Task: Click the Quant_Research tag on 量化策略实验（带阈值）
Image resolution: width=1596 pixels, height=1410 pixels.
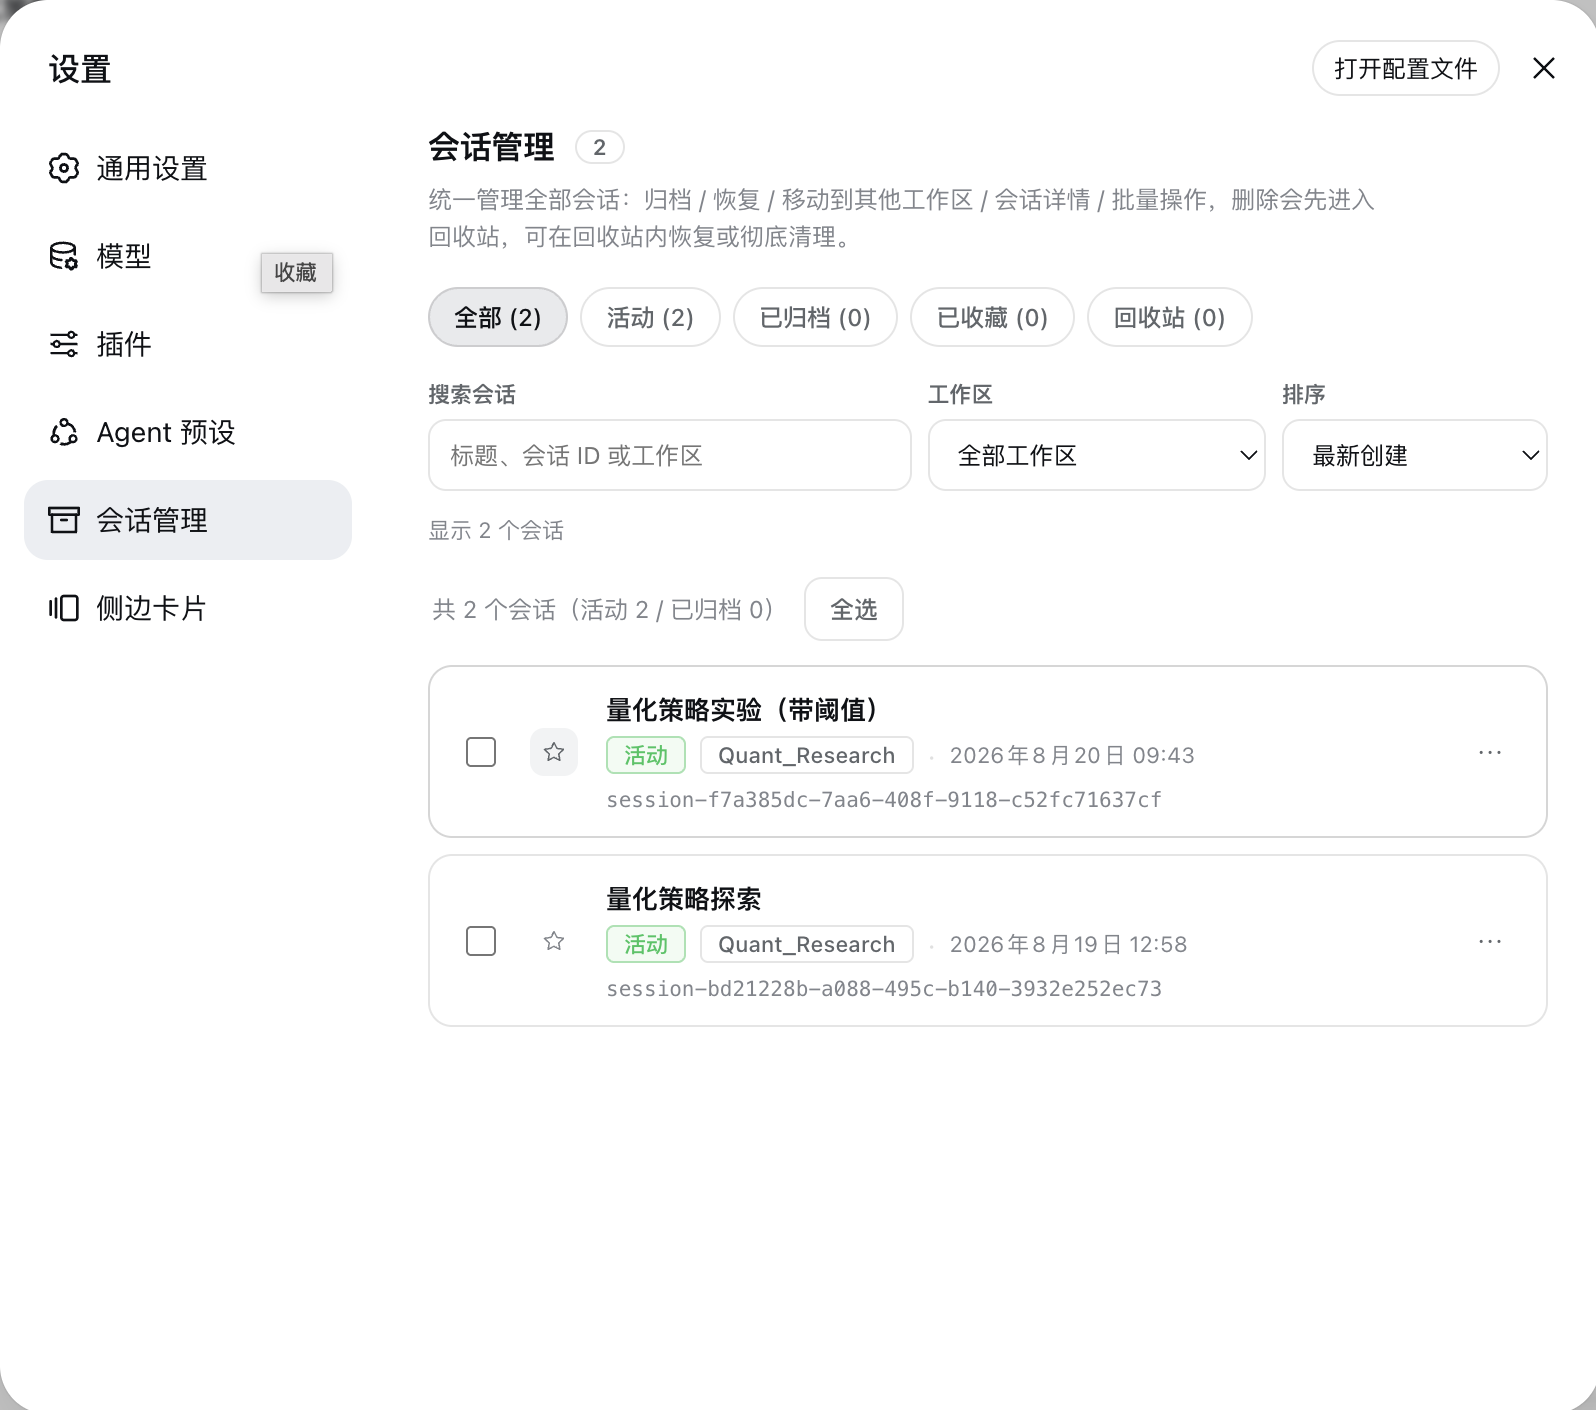Action: 807,755
